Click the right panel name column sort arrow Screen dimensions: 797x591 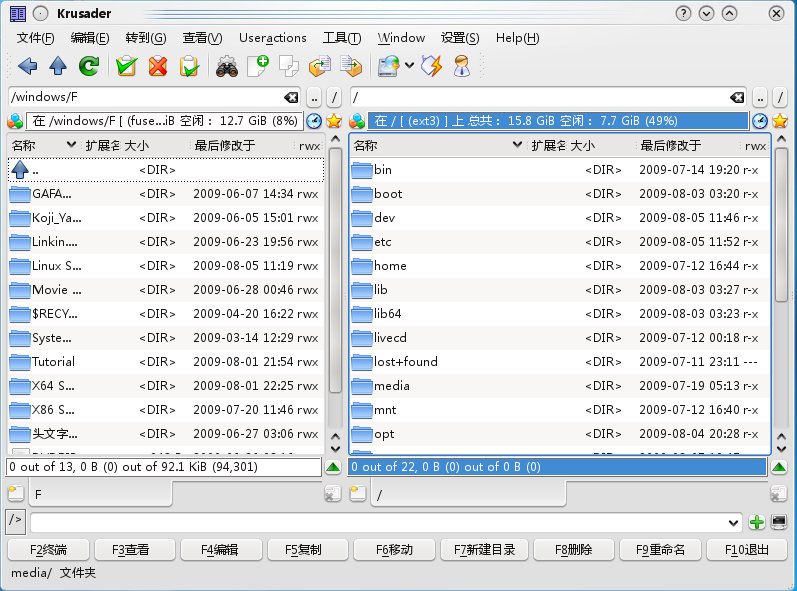(x=517, y=145)
